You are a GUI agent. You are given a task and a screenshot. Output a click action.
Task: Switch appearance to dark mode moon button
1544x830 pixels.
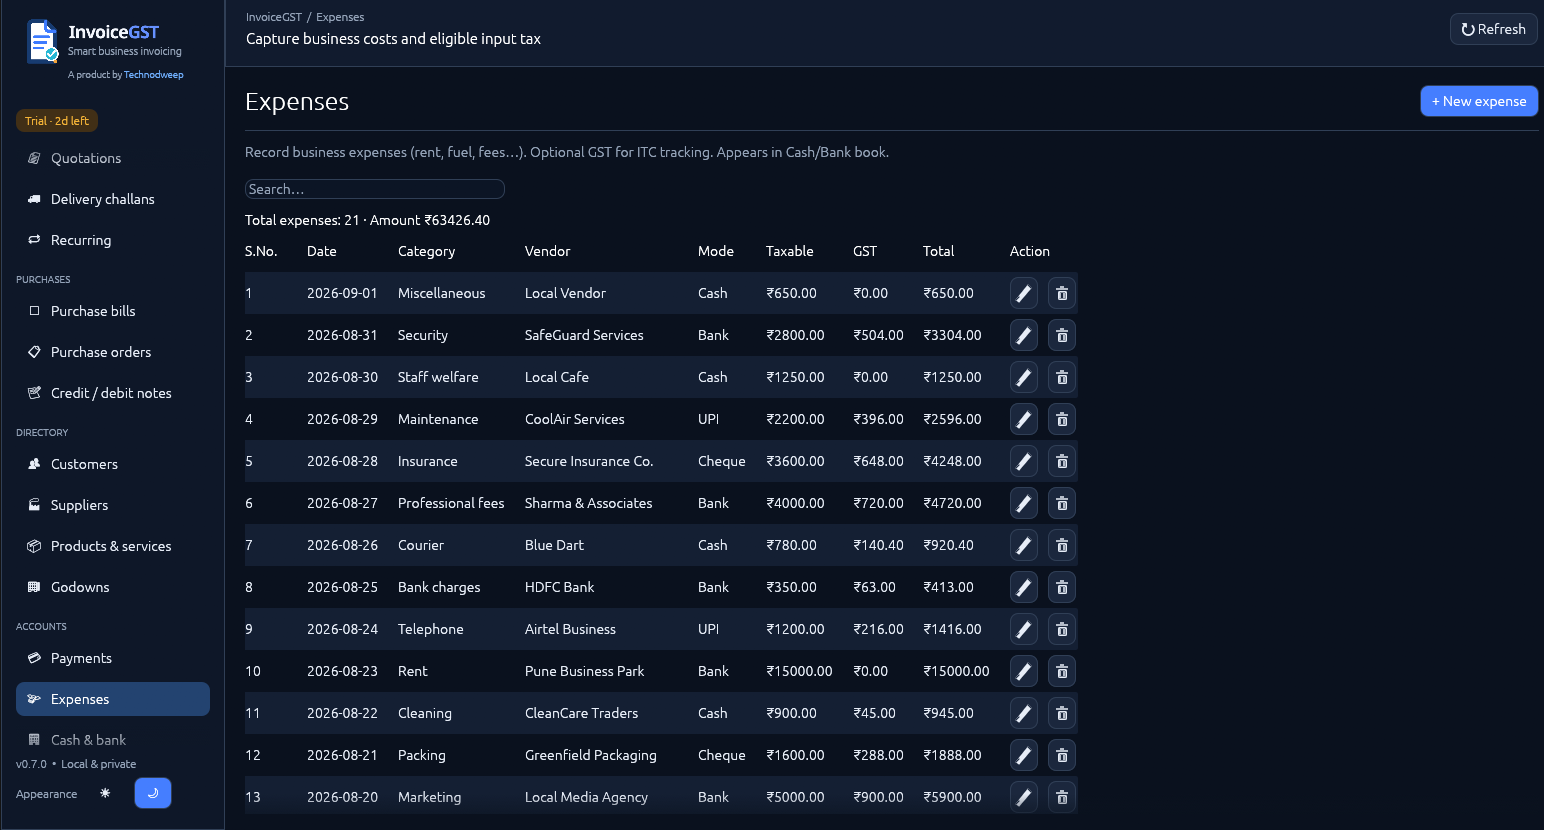[153, 793]
